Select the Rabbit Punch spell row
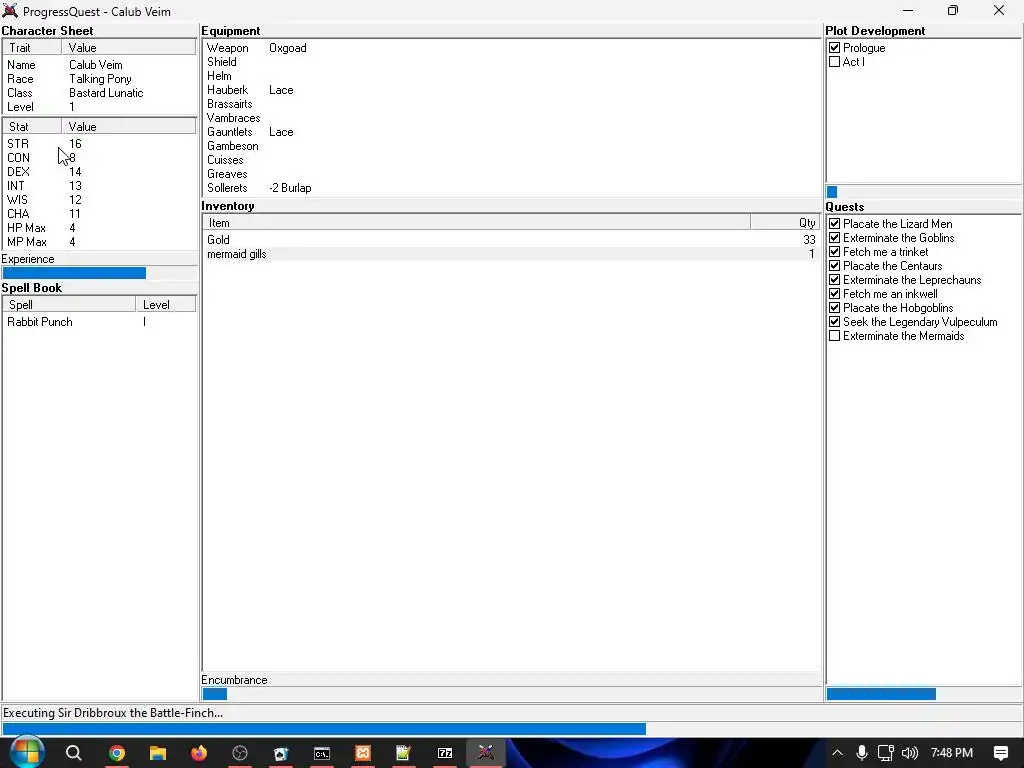The height and width of the screenshot is (768, 1024). click(99, 322)
